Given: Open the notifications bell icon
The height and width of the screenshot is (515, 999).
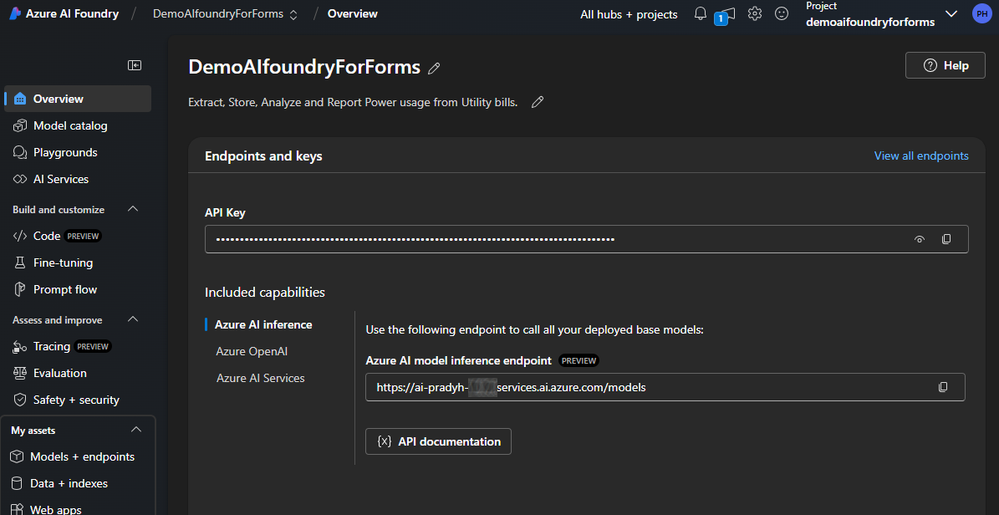Looking at the screenshot, I should pos(700,13).
